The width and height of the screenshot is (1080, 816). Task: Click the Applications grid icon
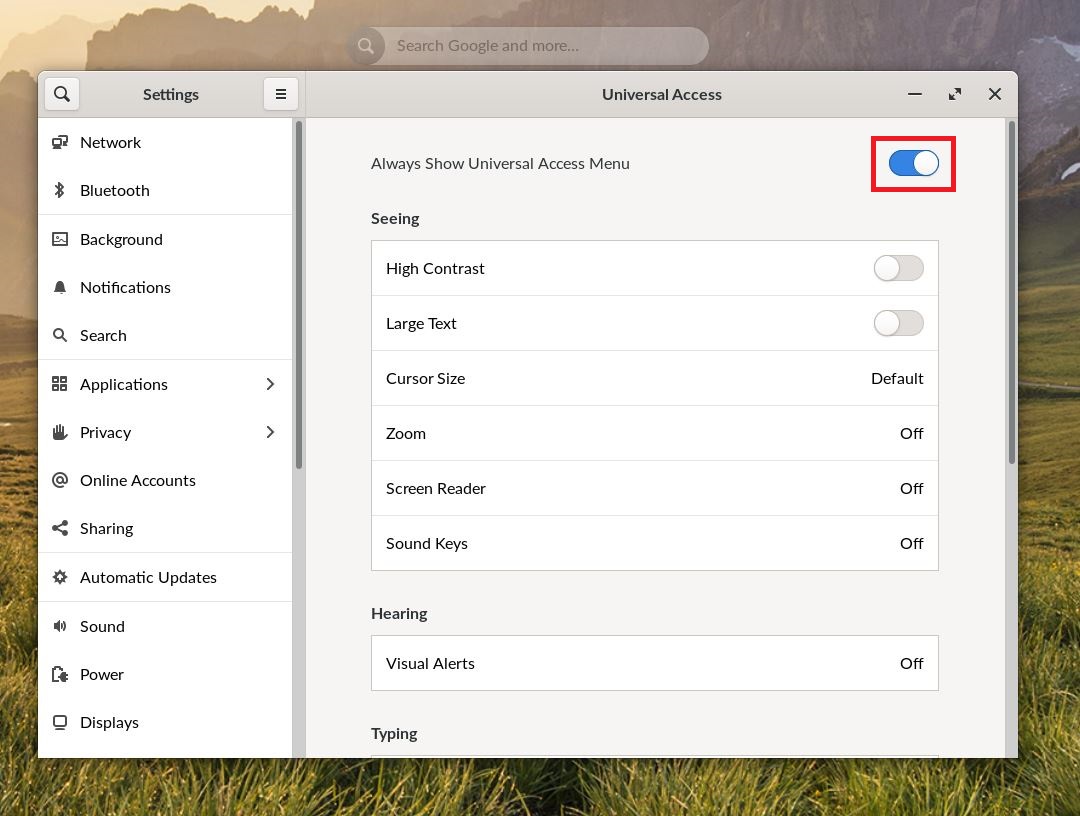[60, 384]
